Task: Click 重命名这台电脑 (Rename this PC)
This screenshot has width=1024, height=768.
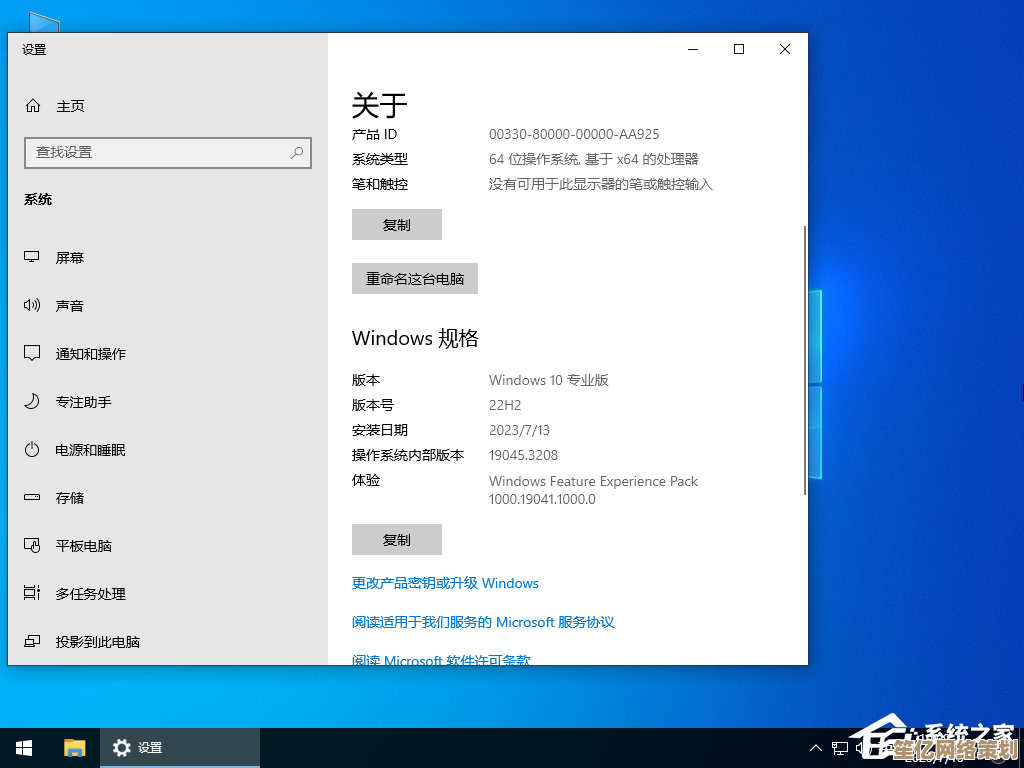Action: (414, 278)
